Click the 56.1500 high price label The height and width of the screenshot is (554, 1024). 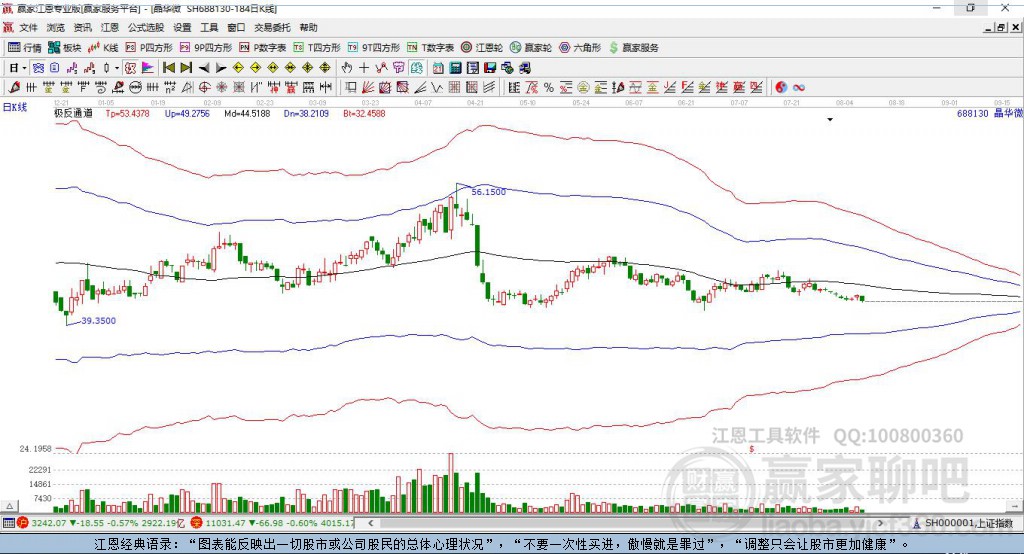click(488, 192)
